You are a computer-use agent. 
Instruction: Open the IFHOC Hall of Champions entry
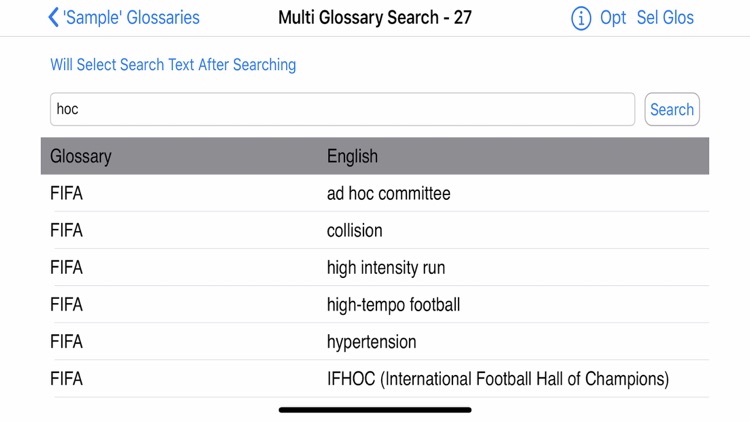click(497, 379)
